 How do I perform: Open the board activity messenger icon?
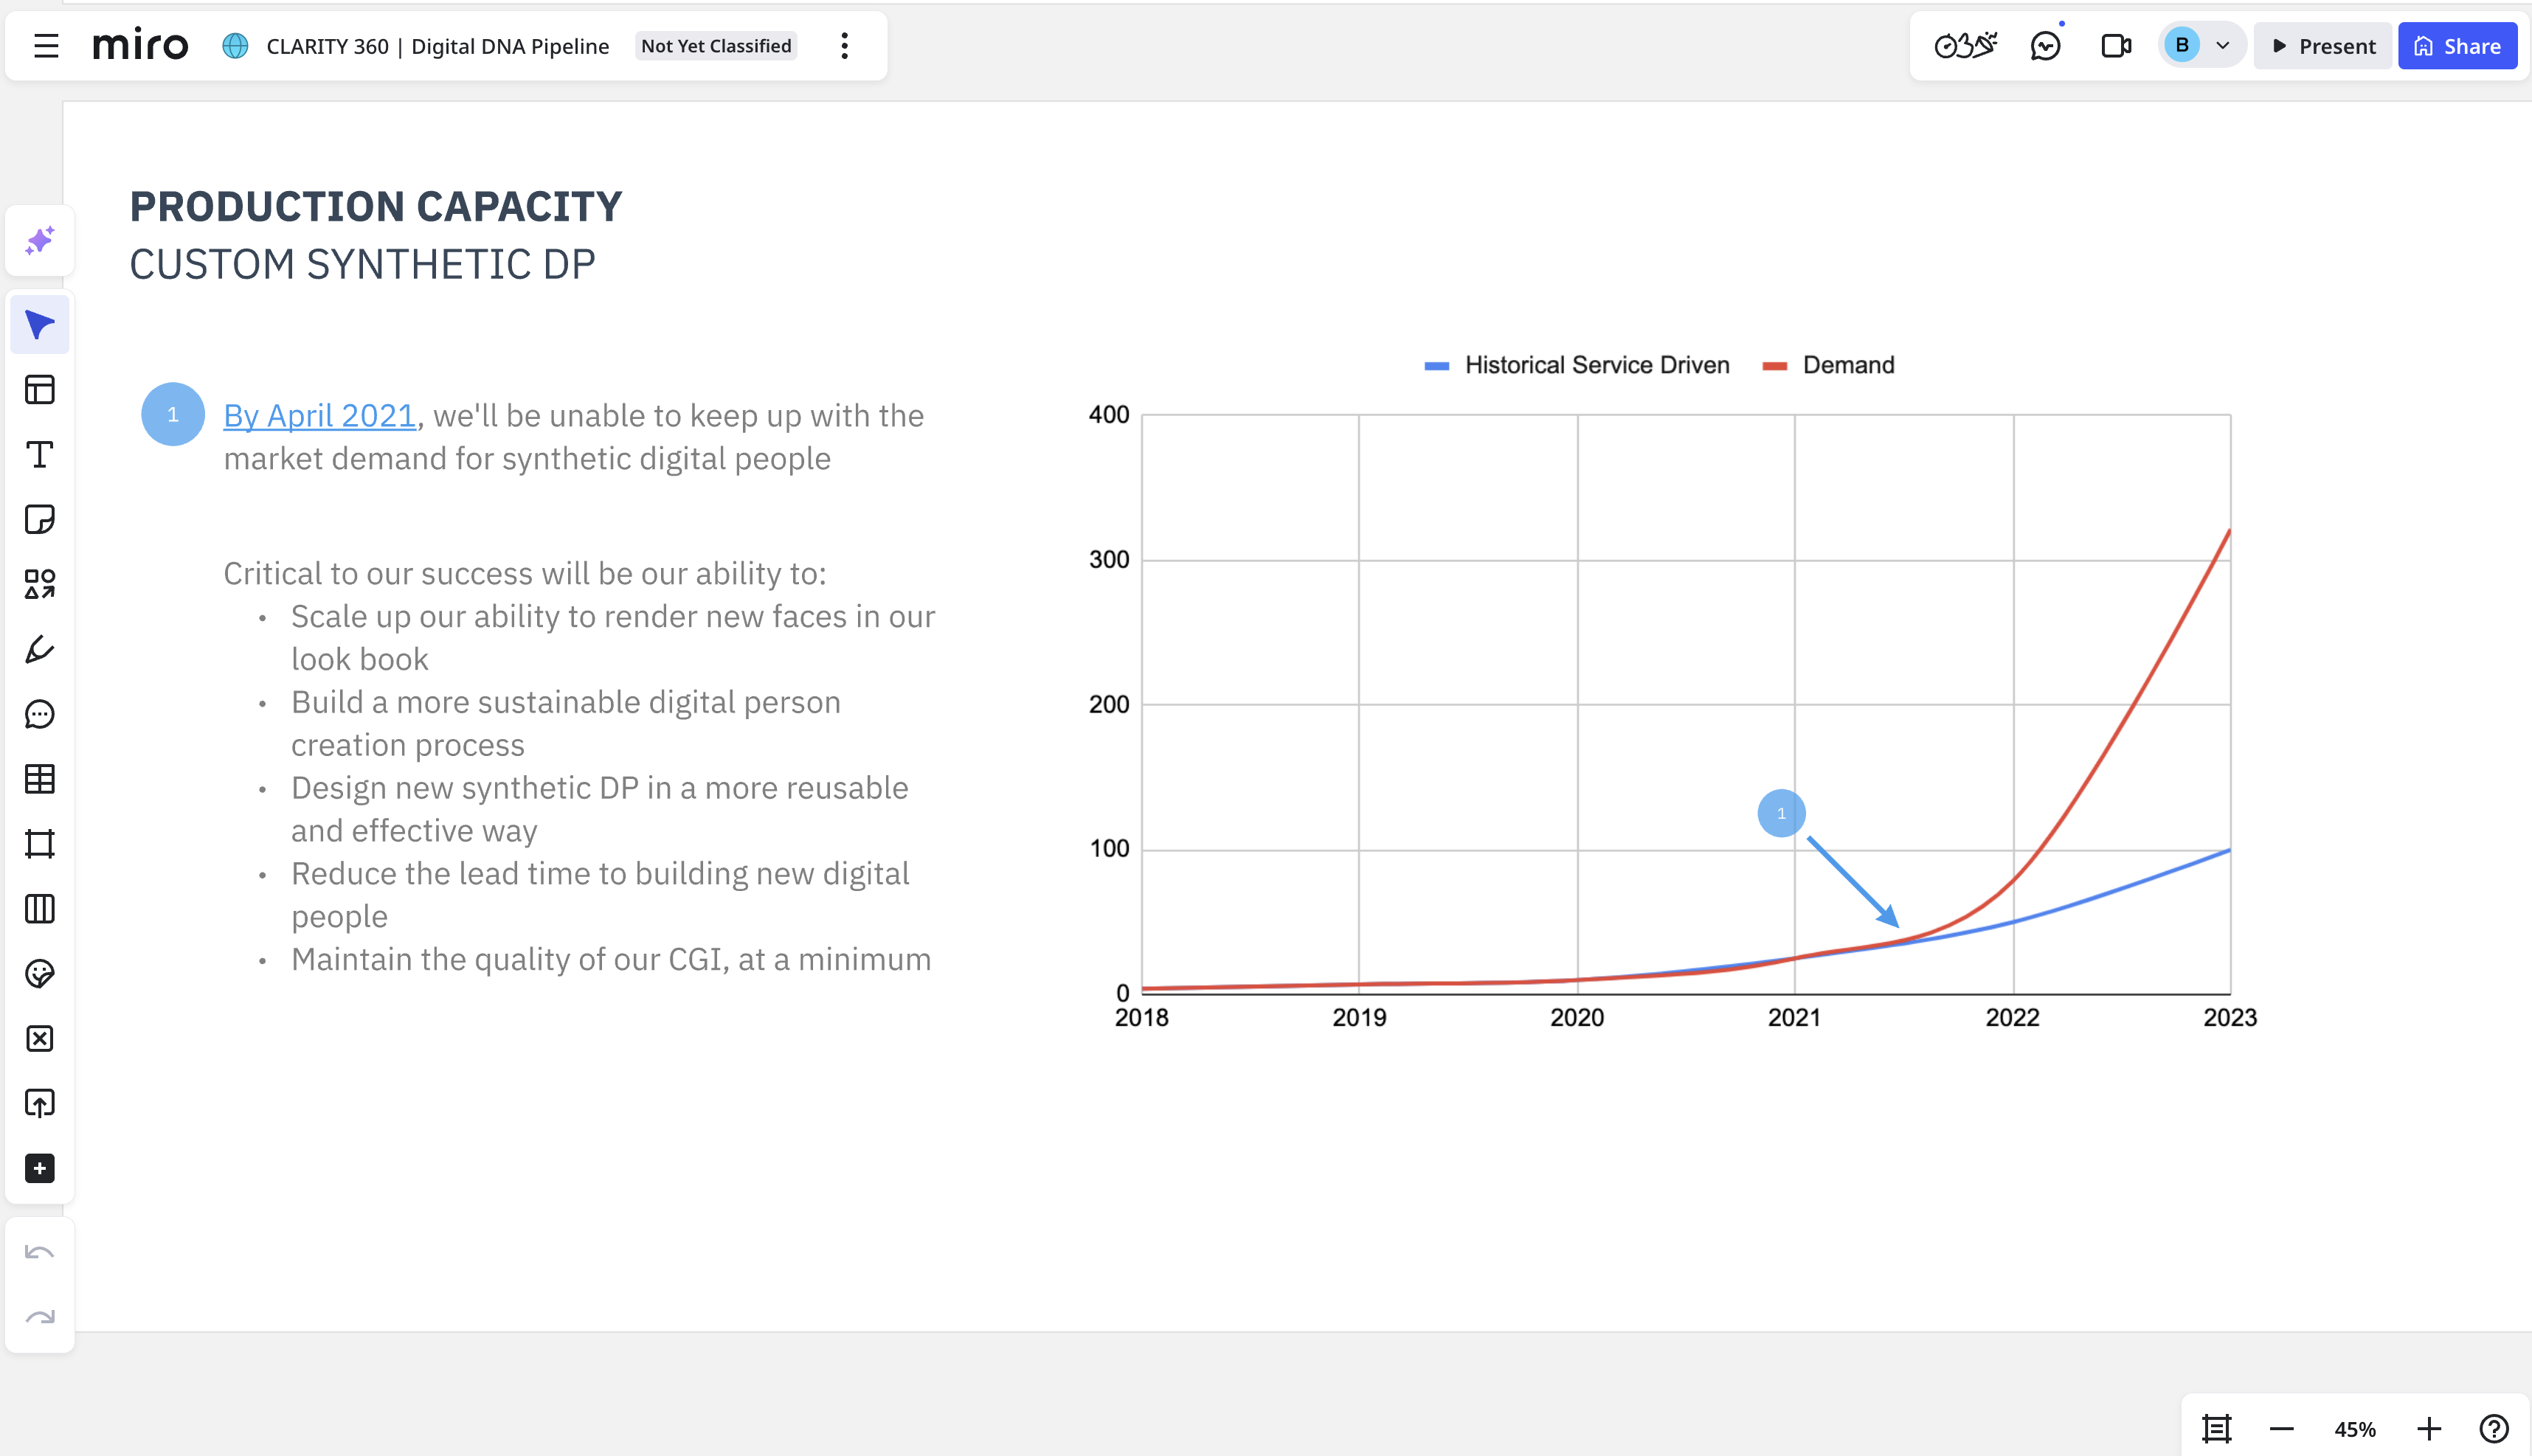point(2046,45)
